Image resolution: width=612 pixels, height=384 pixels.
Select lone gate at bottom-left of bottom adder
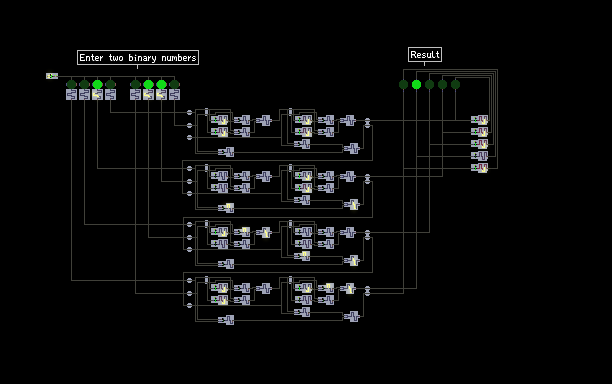click(226, 320)
